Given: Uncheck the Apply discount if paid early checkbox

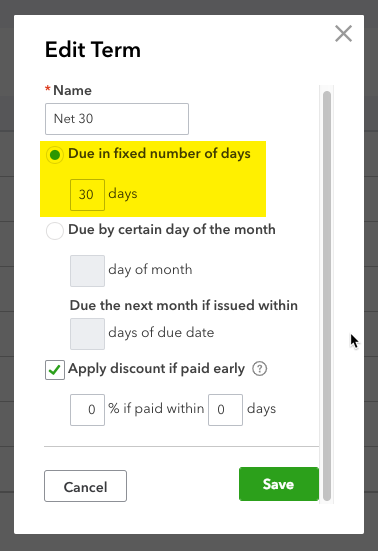Looking at the screenshot, I should coord(55,370).
